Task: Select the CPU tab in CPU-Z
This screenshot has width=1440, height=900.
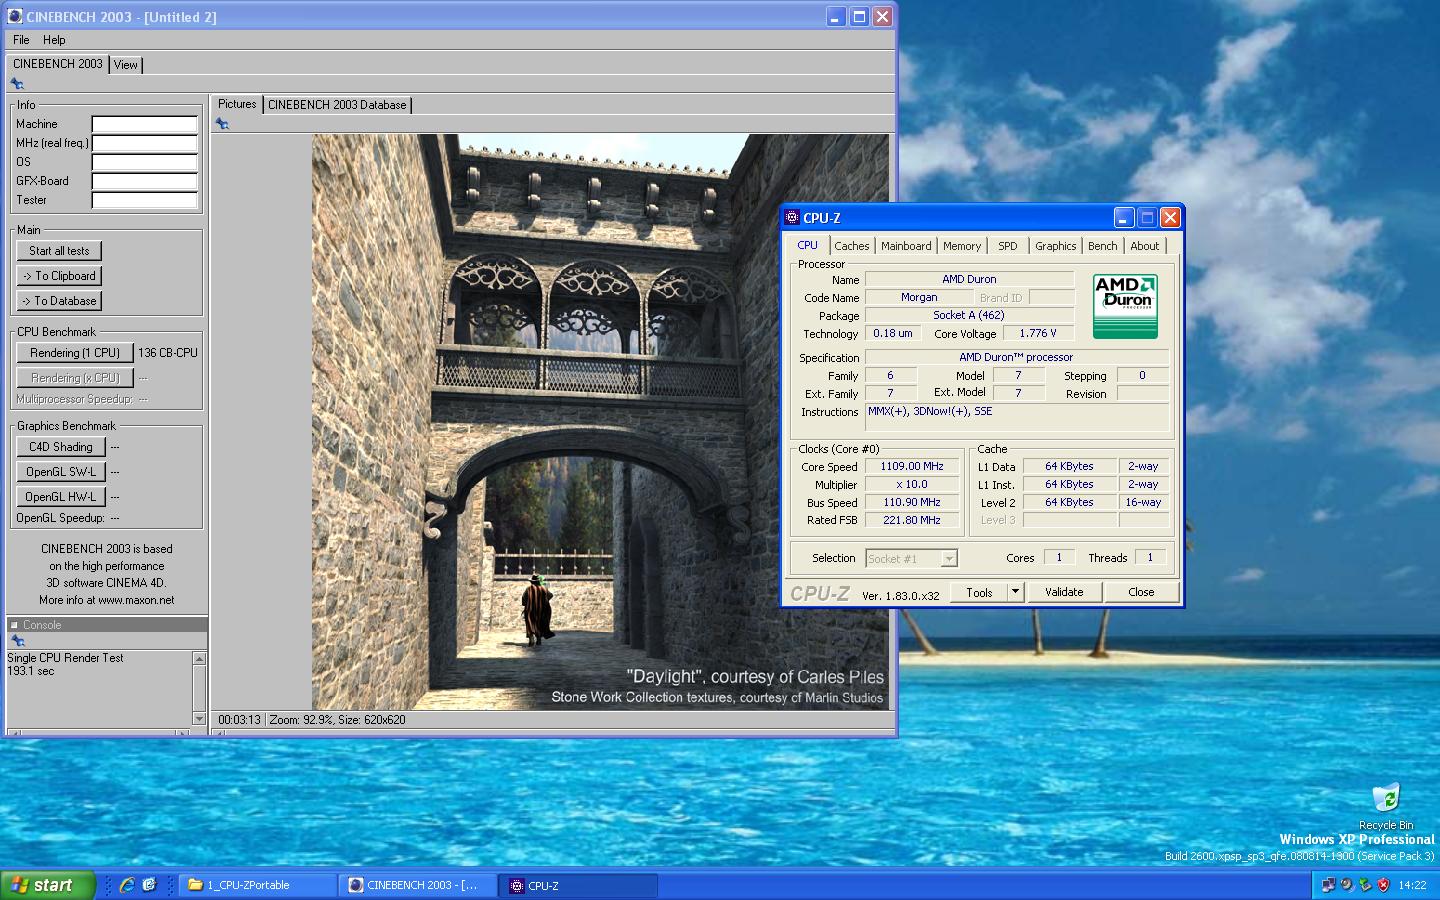Action: 808,245
